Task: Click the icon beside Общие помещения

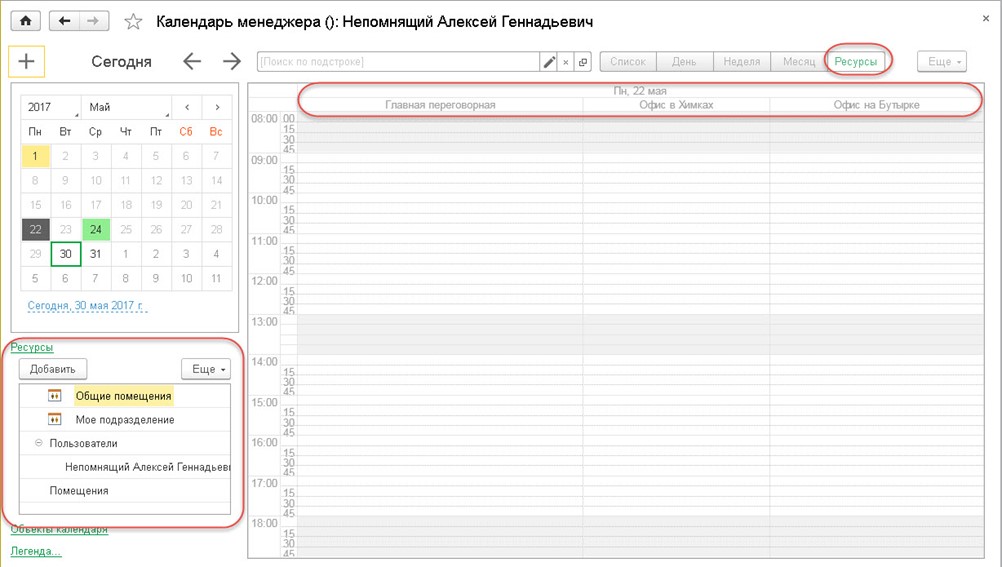Action: 55,396
